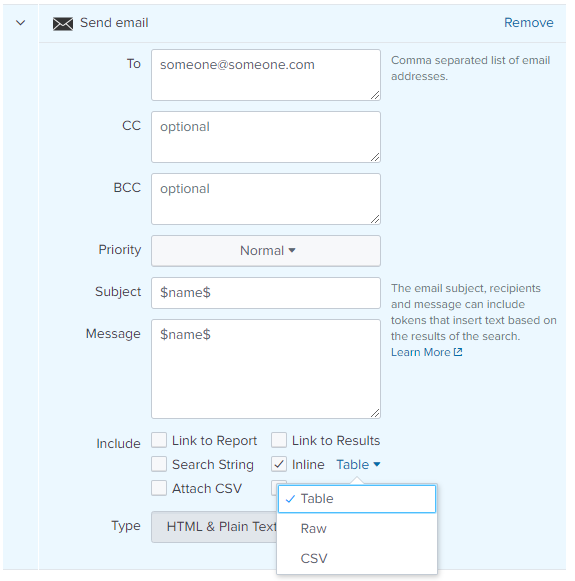
Task: Click the CC field resize handle
Action: tap(375, 157)
